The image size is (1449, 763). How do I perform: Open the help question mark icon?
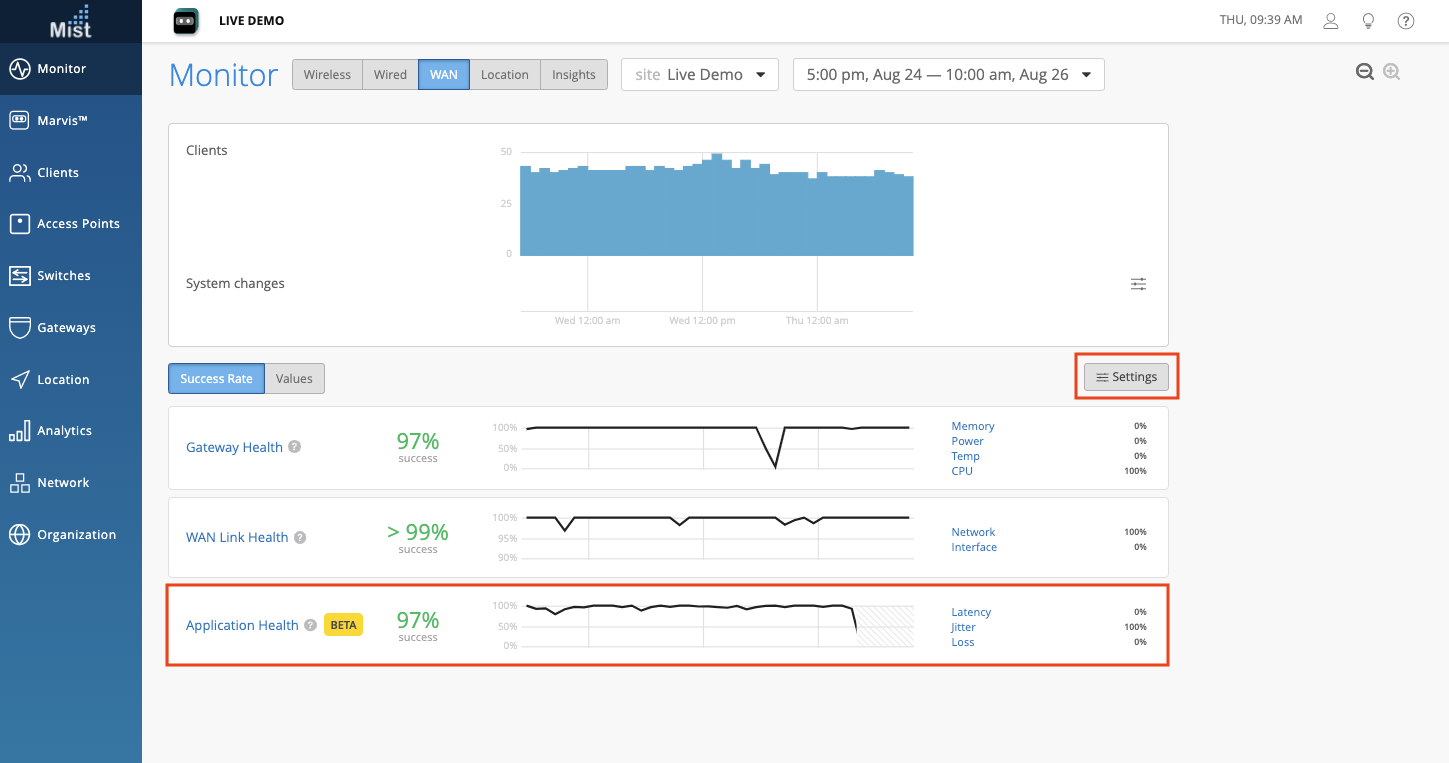point(1406,21)
